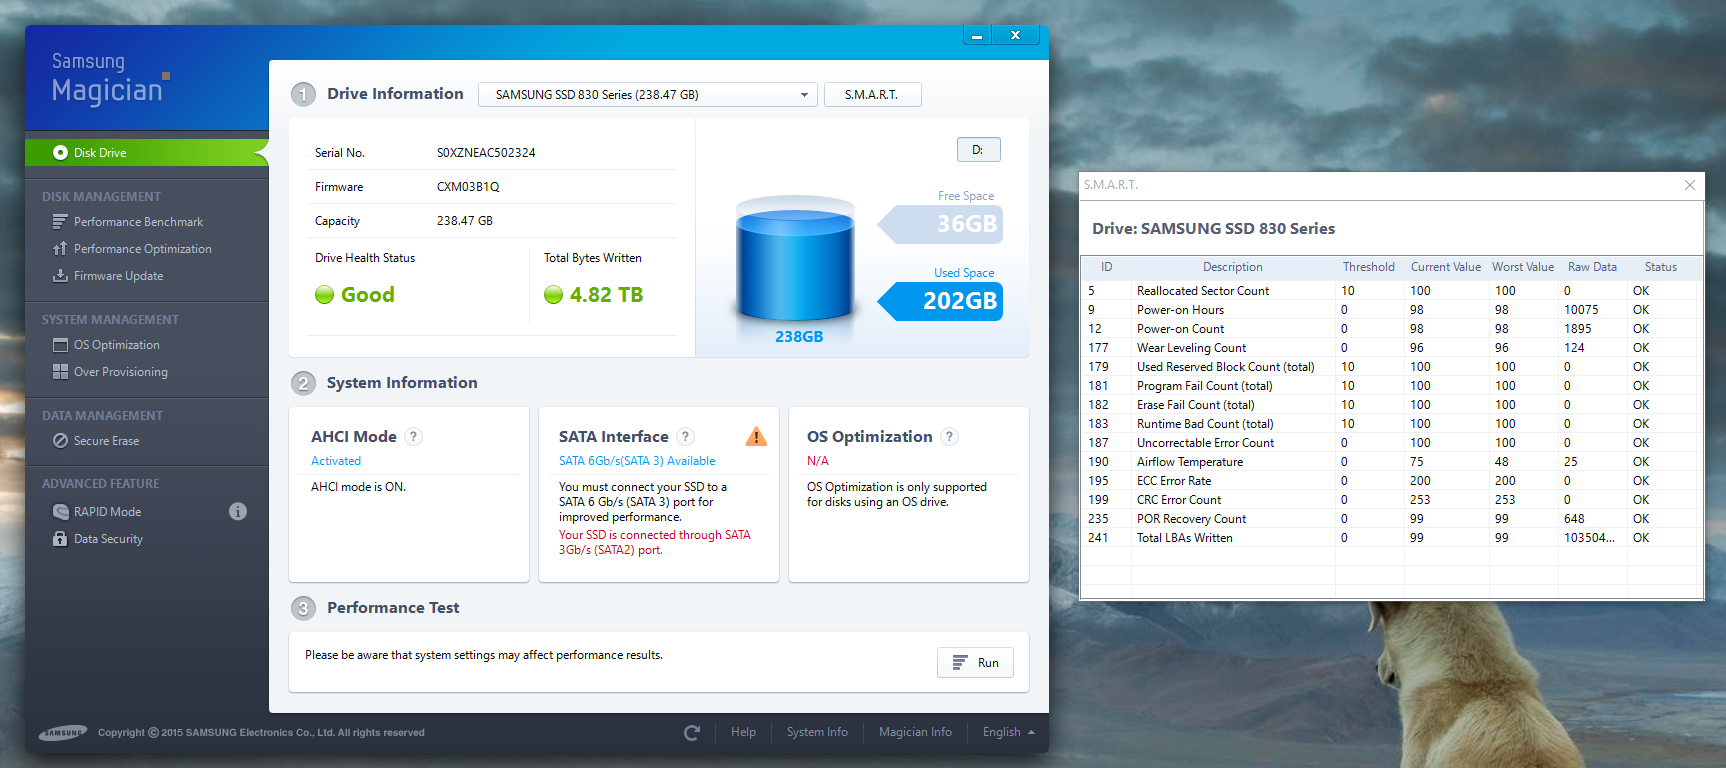Click the refresh icon in footer
1726x768 pixels.
pyautogui.click(x=692, y=733)
